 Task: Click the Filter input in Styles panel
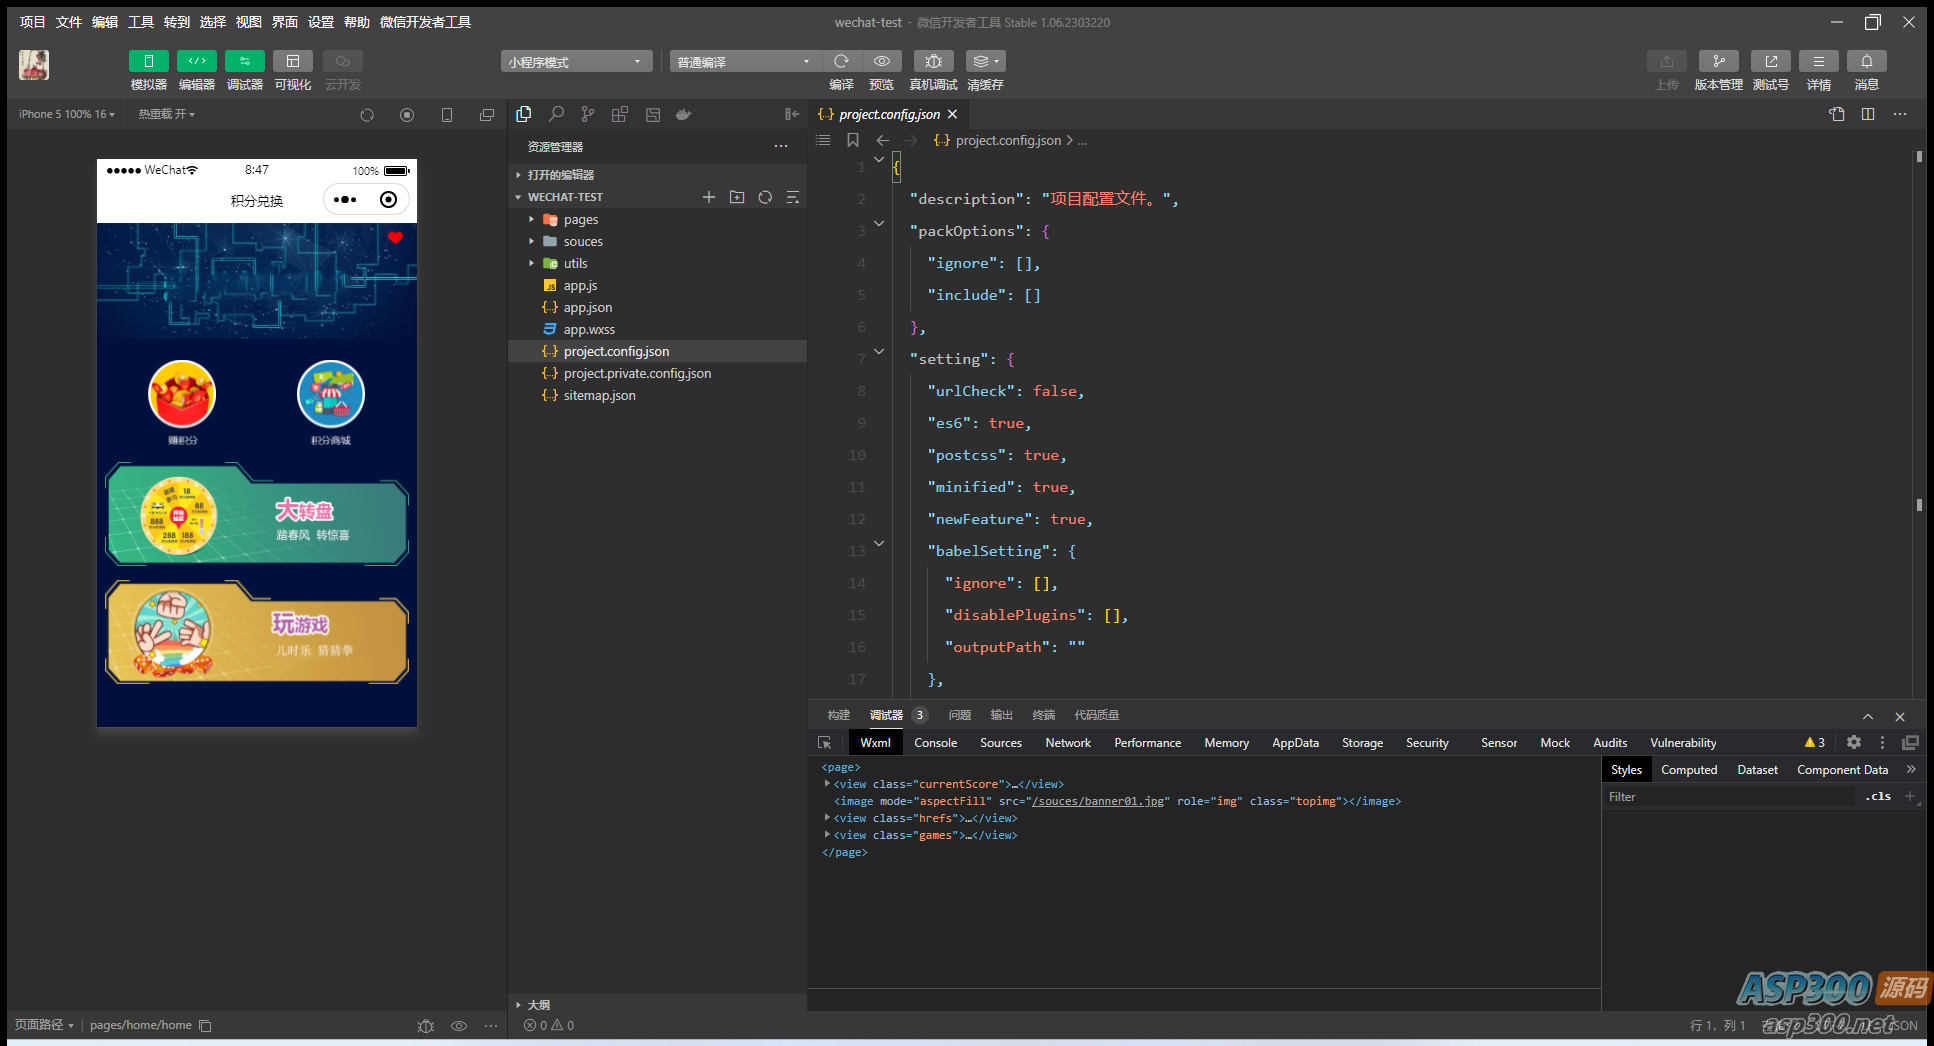(1727, 797)
